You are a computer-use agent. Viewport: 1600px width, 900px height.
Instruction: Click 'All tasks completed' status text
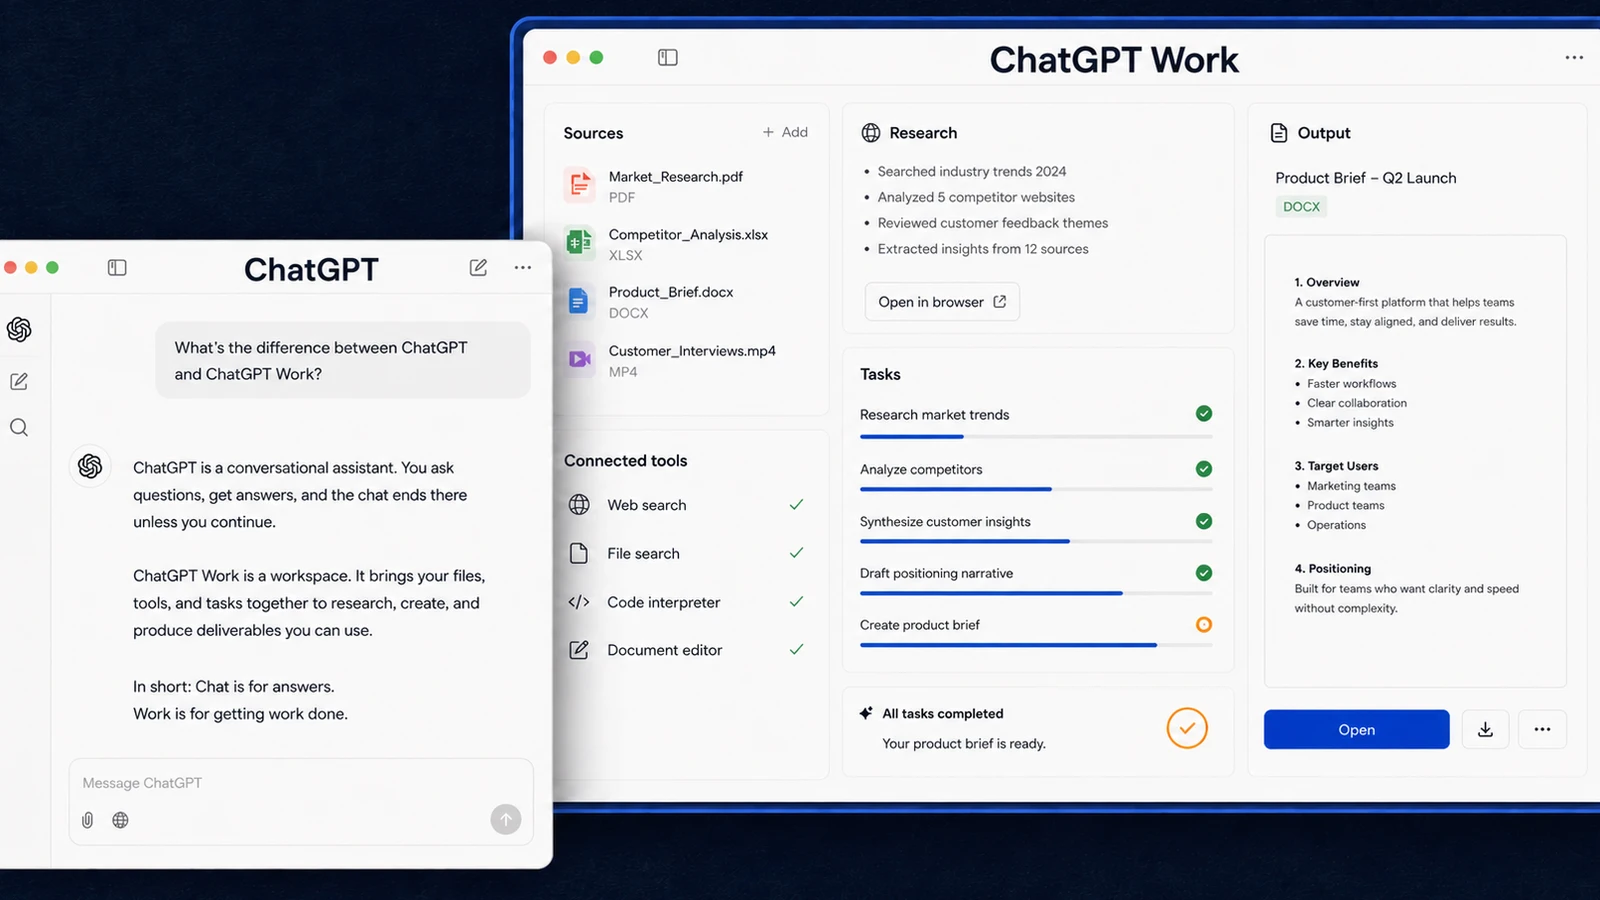943,714
